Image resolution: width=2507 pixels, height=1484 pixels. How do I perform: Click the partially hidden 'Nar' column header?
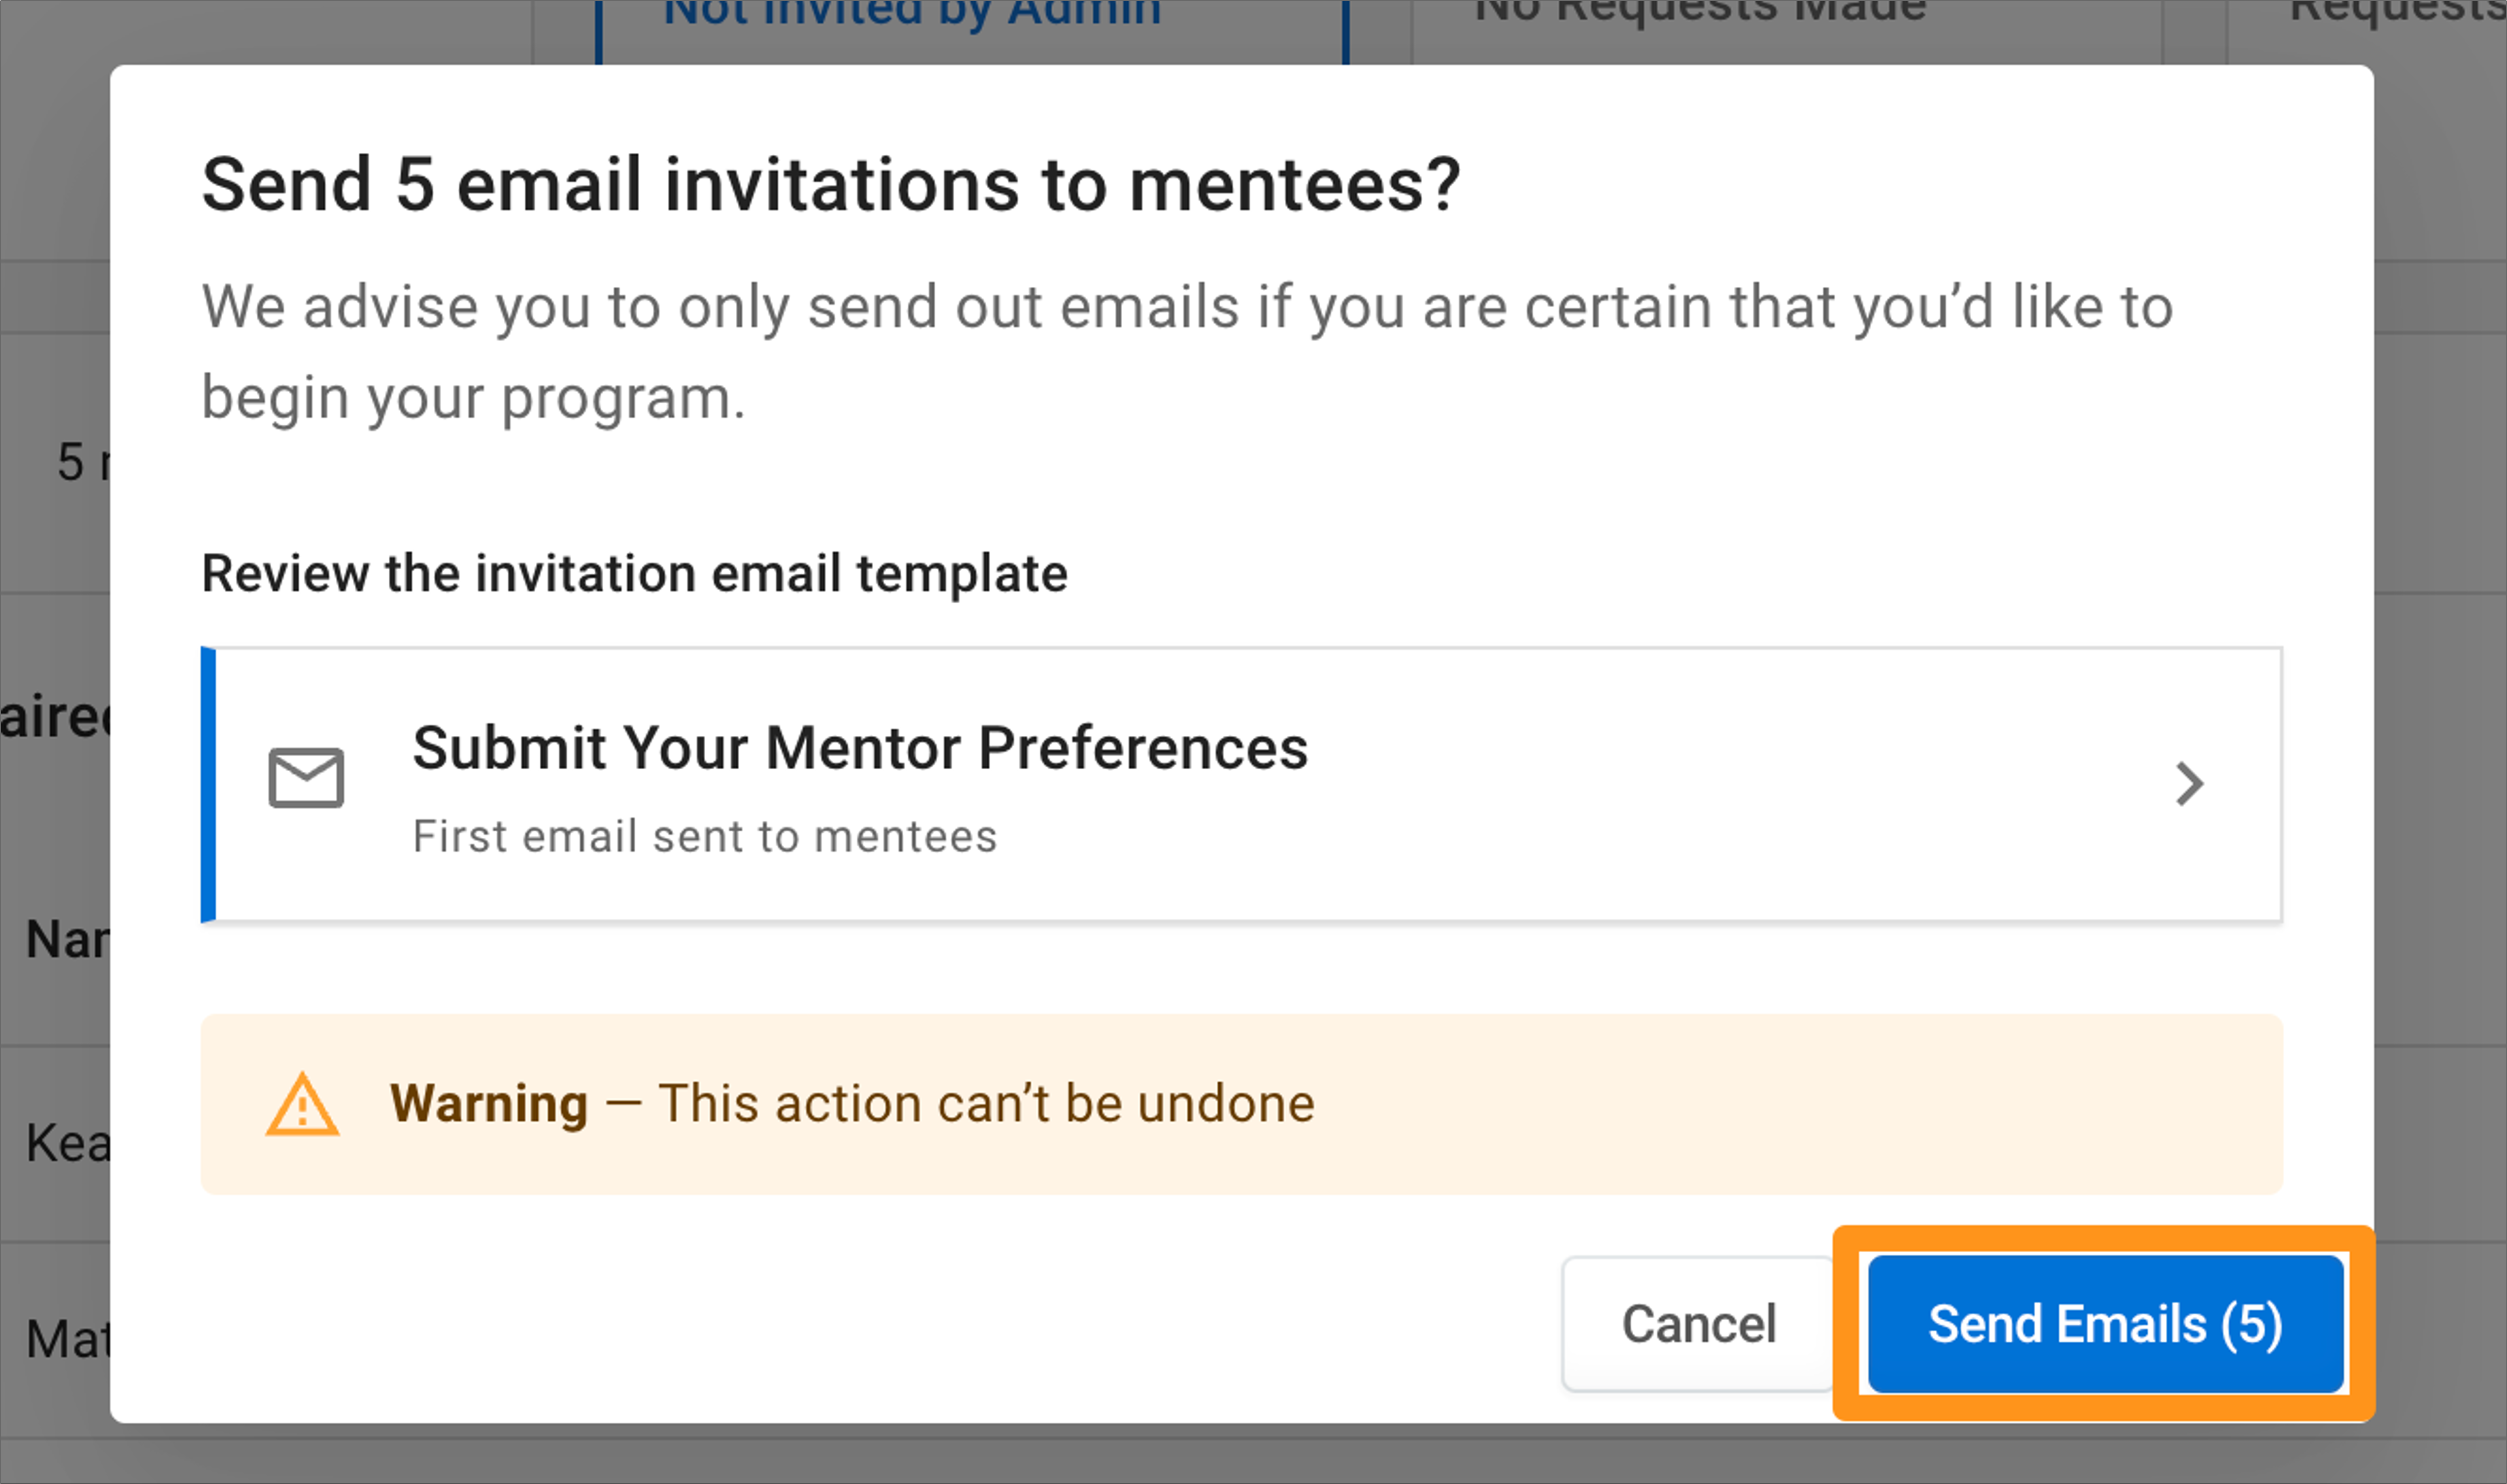coord(66,940)
